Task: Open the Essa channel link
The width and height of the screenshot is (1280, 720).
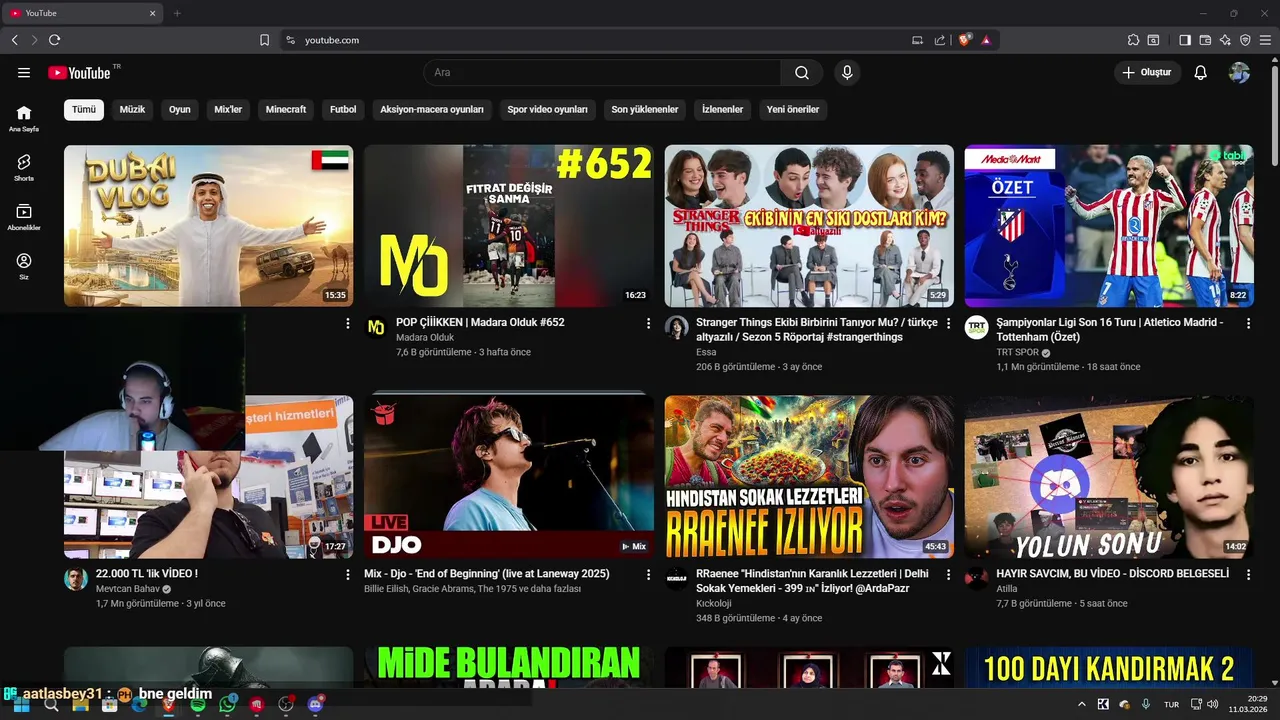Action: 706,353
